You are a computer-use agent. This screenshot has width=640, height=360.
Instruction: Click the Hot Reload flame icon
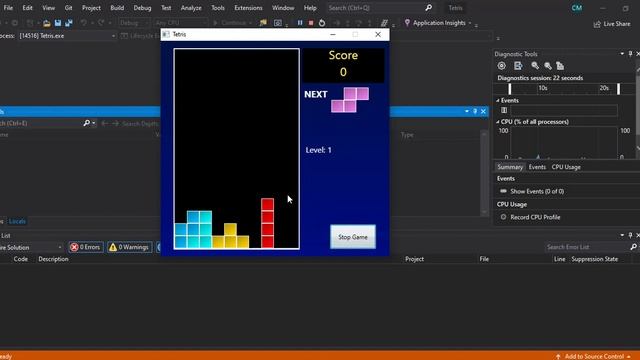click(x=263, y=23)
